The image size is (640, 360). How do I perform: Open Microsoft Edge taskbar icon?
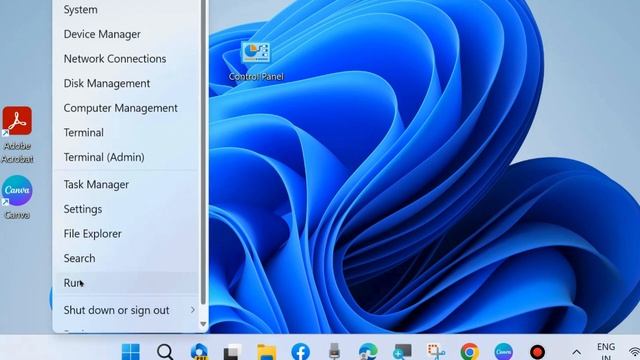tap(368, 351)
